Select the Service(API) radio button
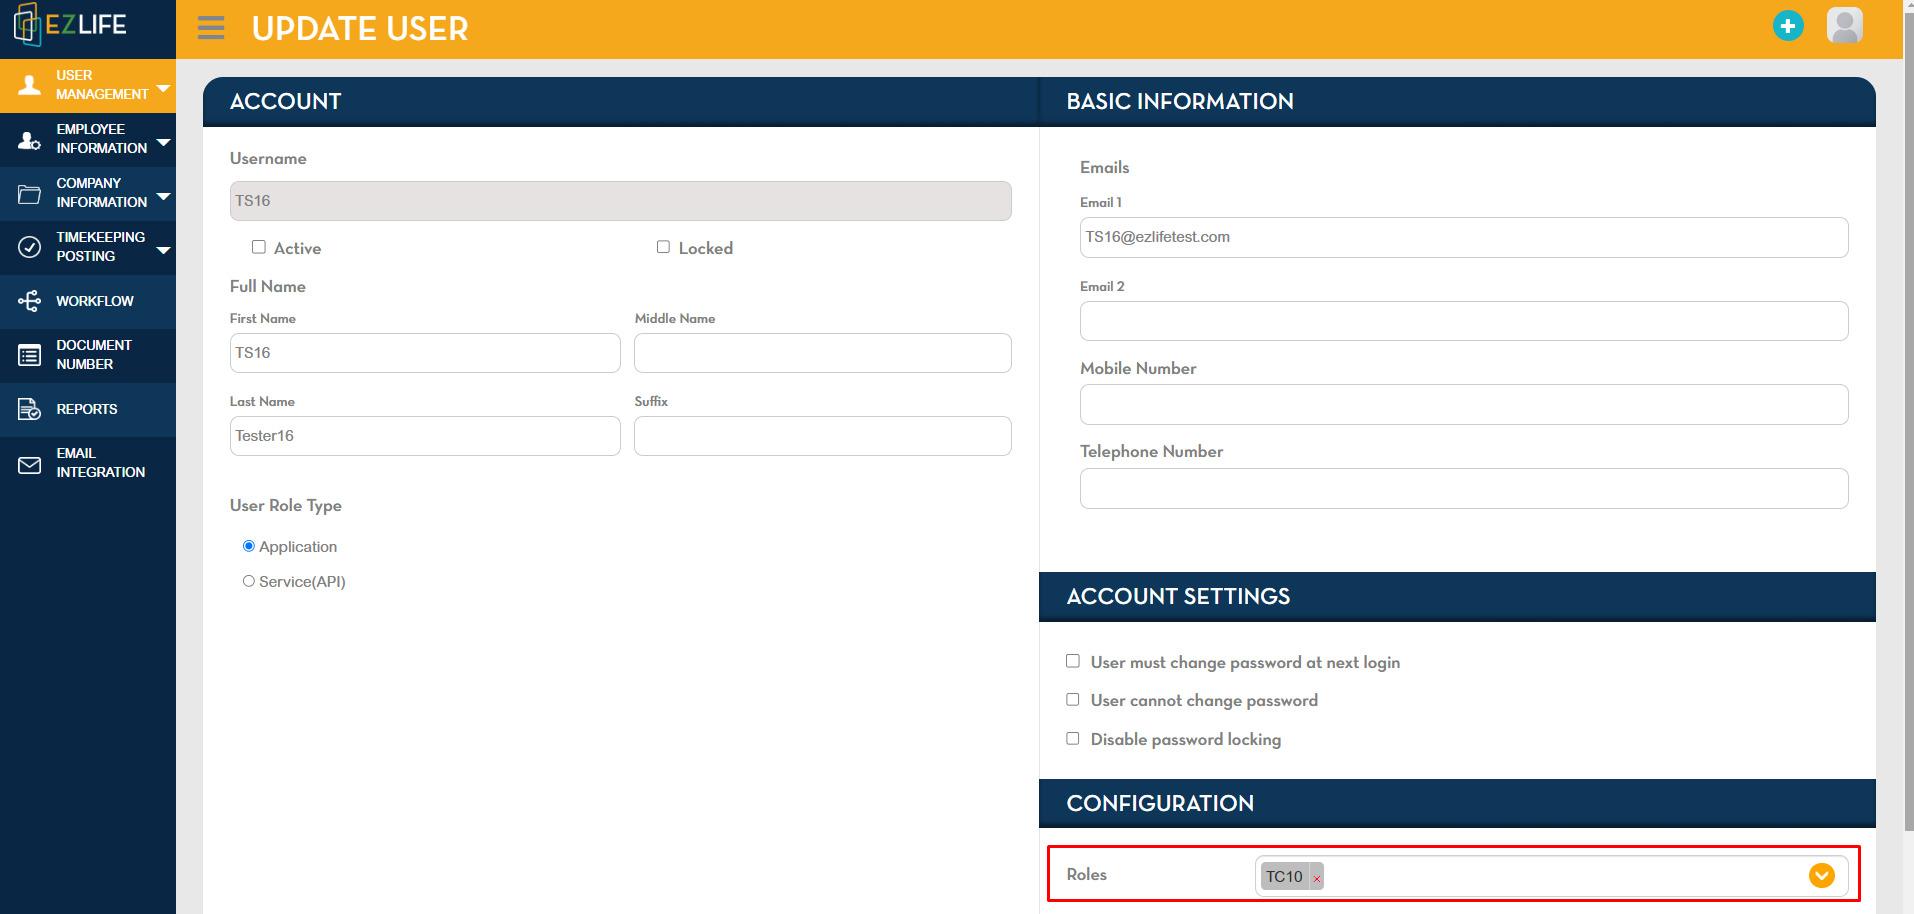The height and width of the screenshot is (914, 1914). click(x=249, y=581)
